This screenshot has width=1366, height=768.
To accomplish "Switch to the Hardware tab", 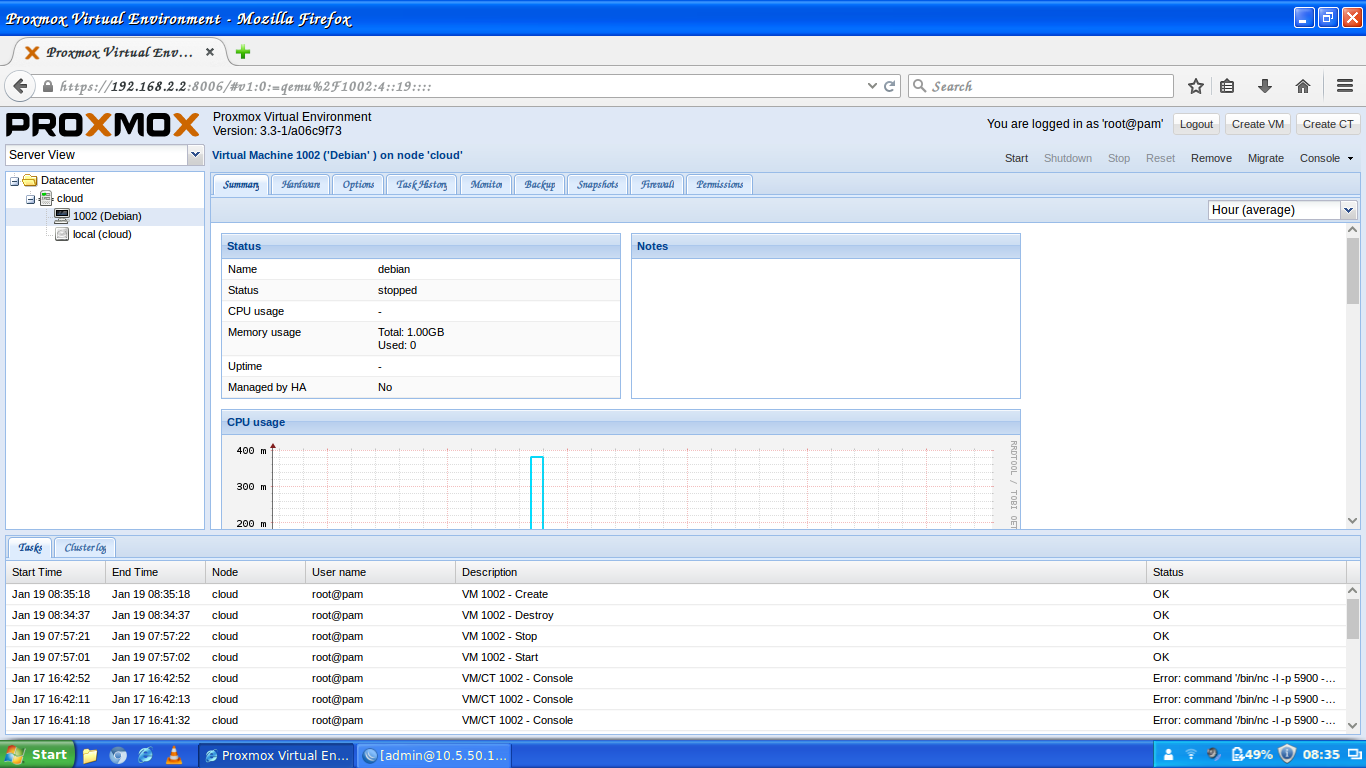I will point(300,184).
